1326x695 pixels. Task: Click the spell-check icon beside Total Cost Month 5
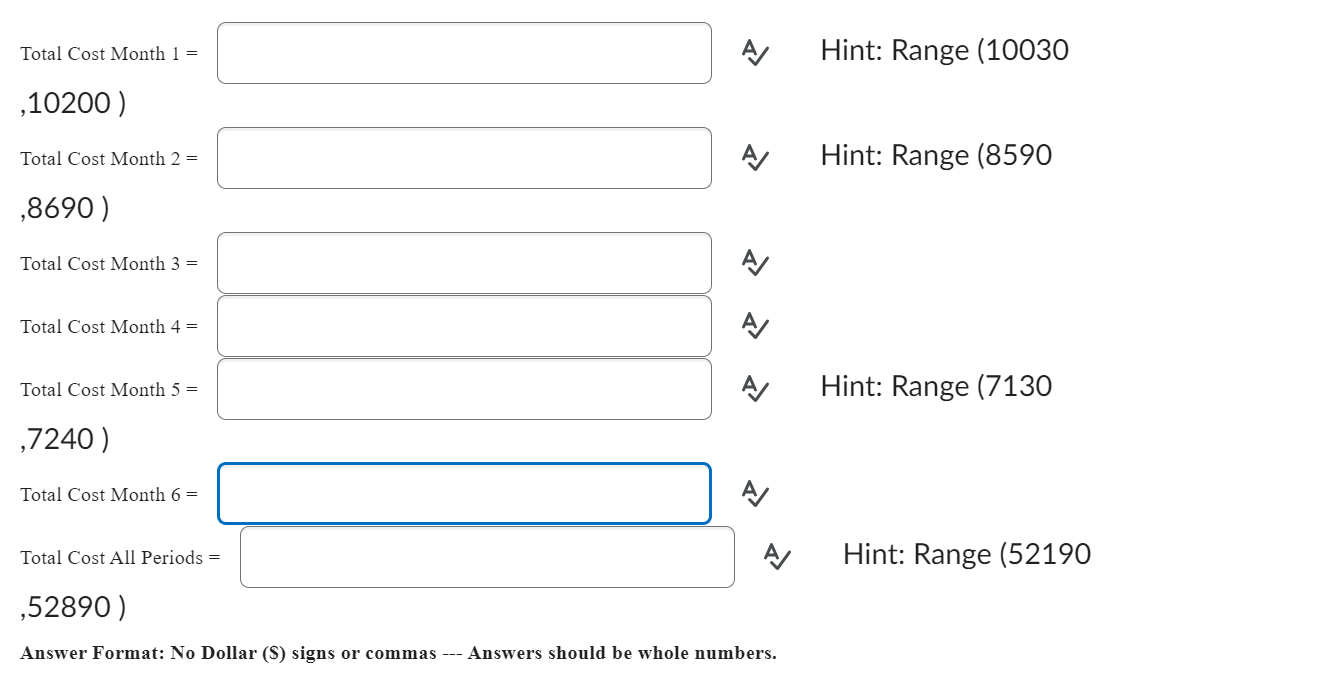[754, 389]
